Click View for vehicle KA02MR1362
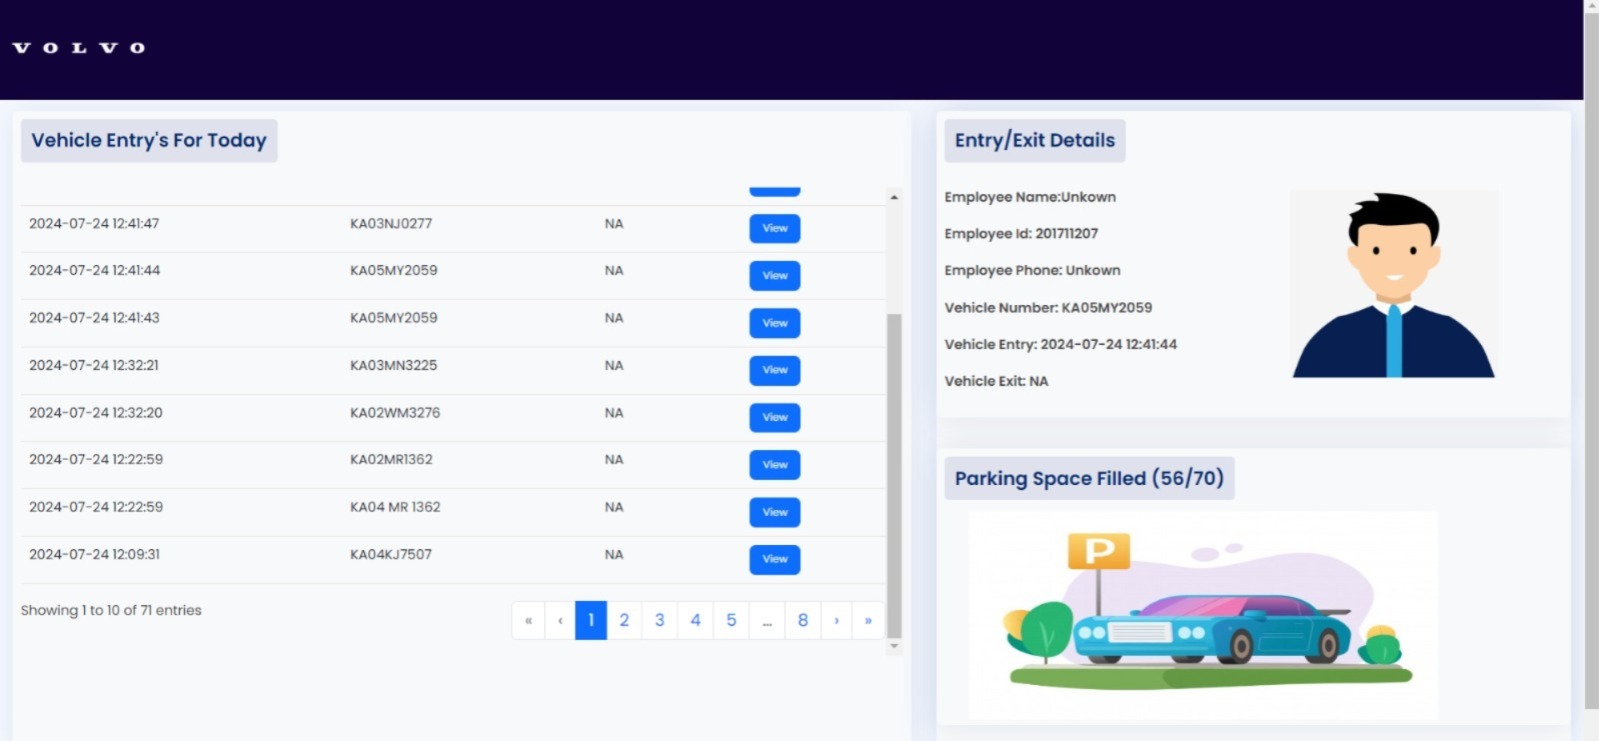This screenshot has height=741, width=1599. click(774, 464)
